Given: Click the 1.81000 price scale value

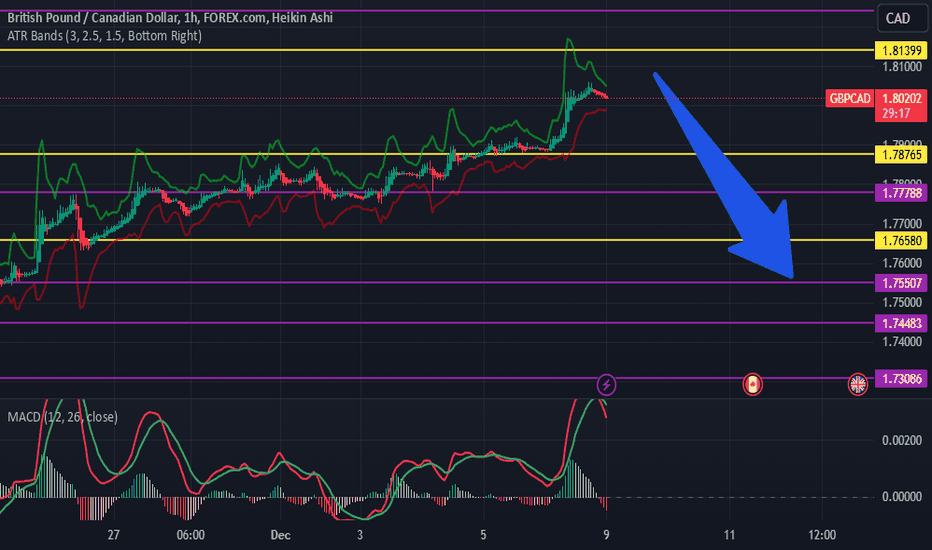Looking at the screenshot, I should point(902,67).
